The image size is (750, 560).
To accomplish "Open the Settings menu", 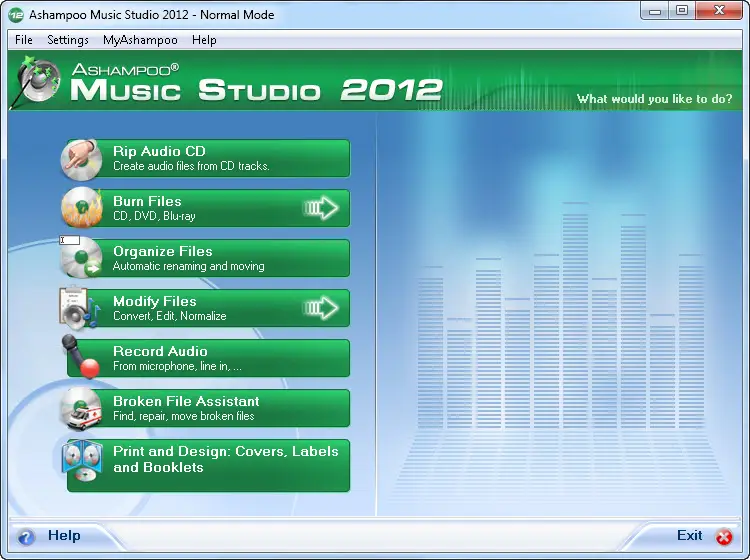I will (68, 40).
